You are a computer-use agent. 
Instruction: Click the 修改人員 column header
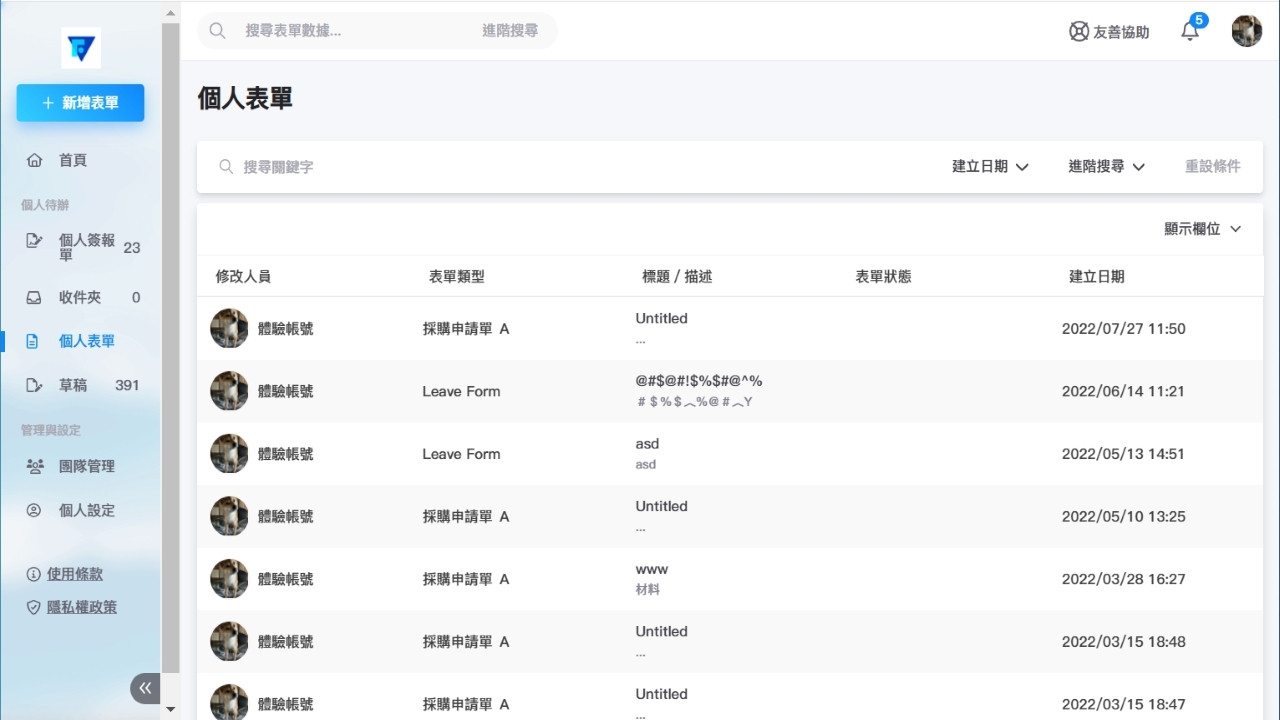243,277
